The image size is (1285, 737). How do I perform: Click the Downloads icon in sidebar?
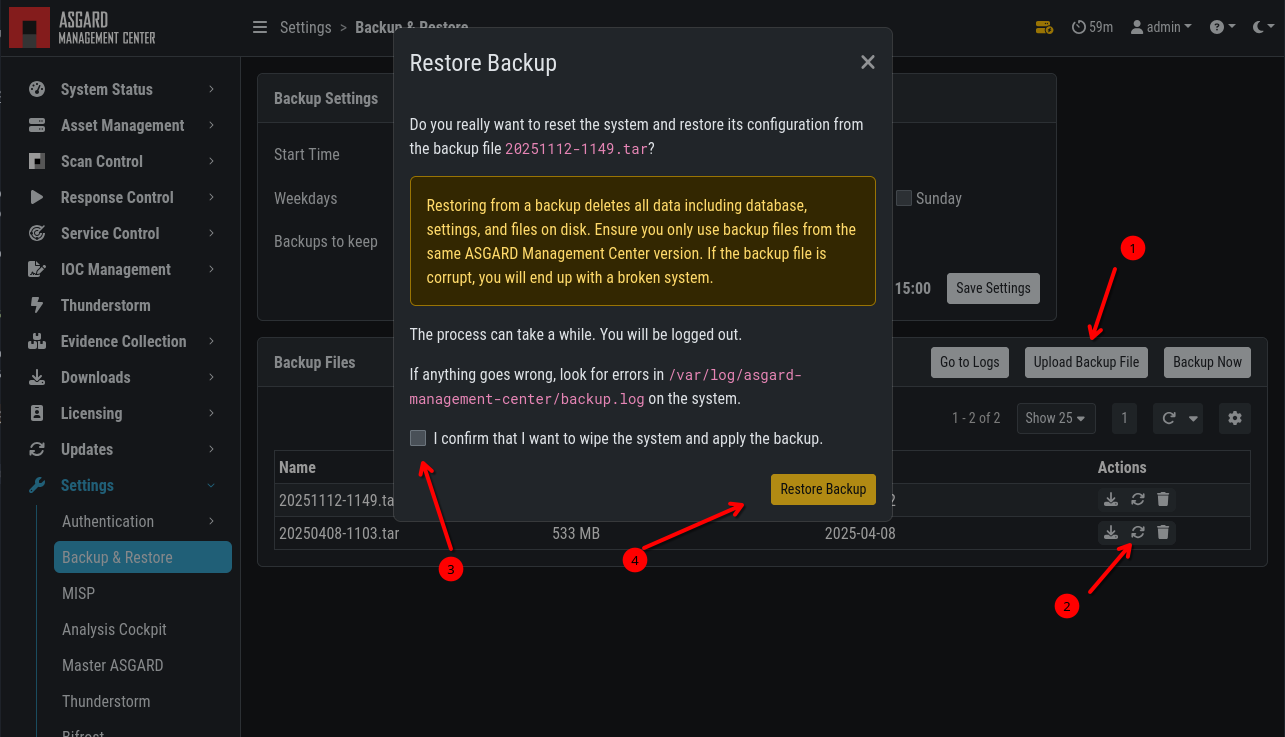coord(37,377)
